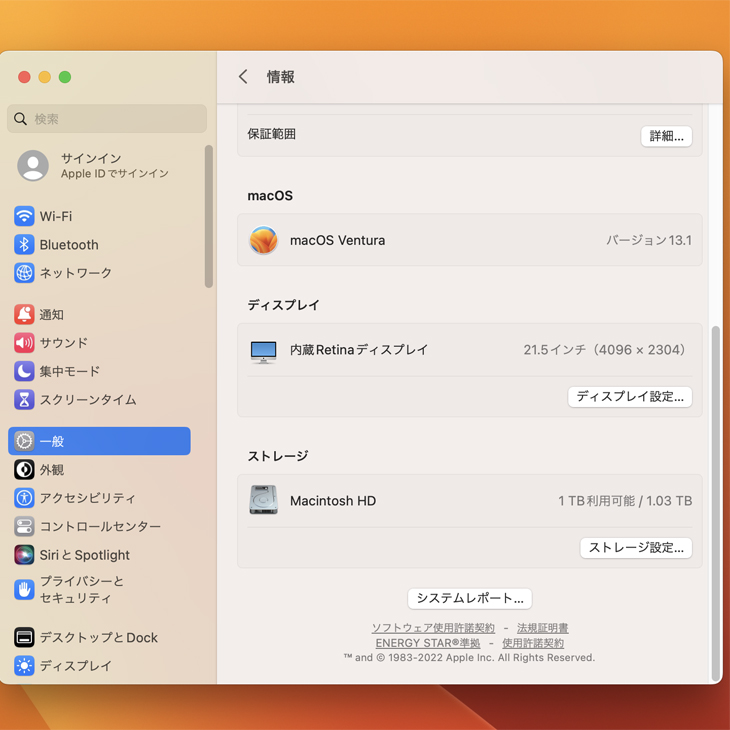
Task: Click the macOS Ventura name text
Action: (x=338, y=240)
